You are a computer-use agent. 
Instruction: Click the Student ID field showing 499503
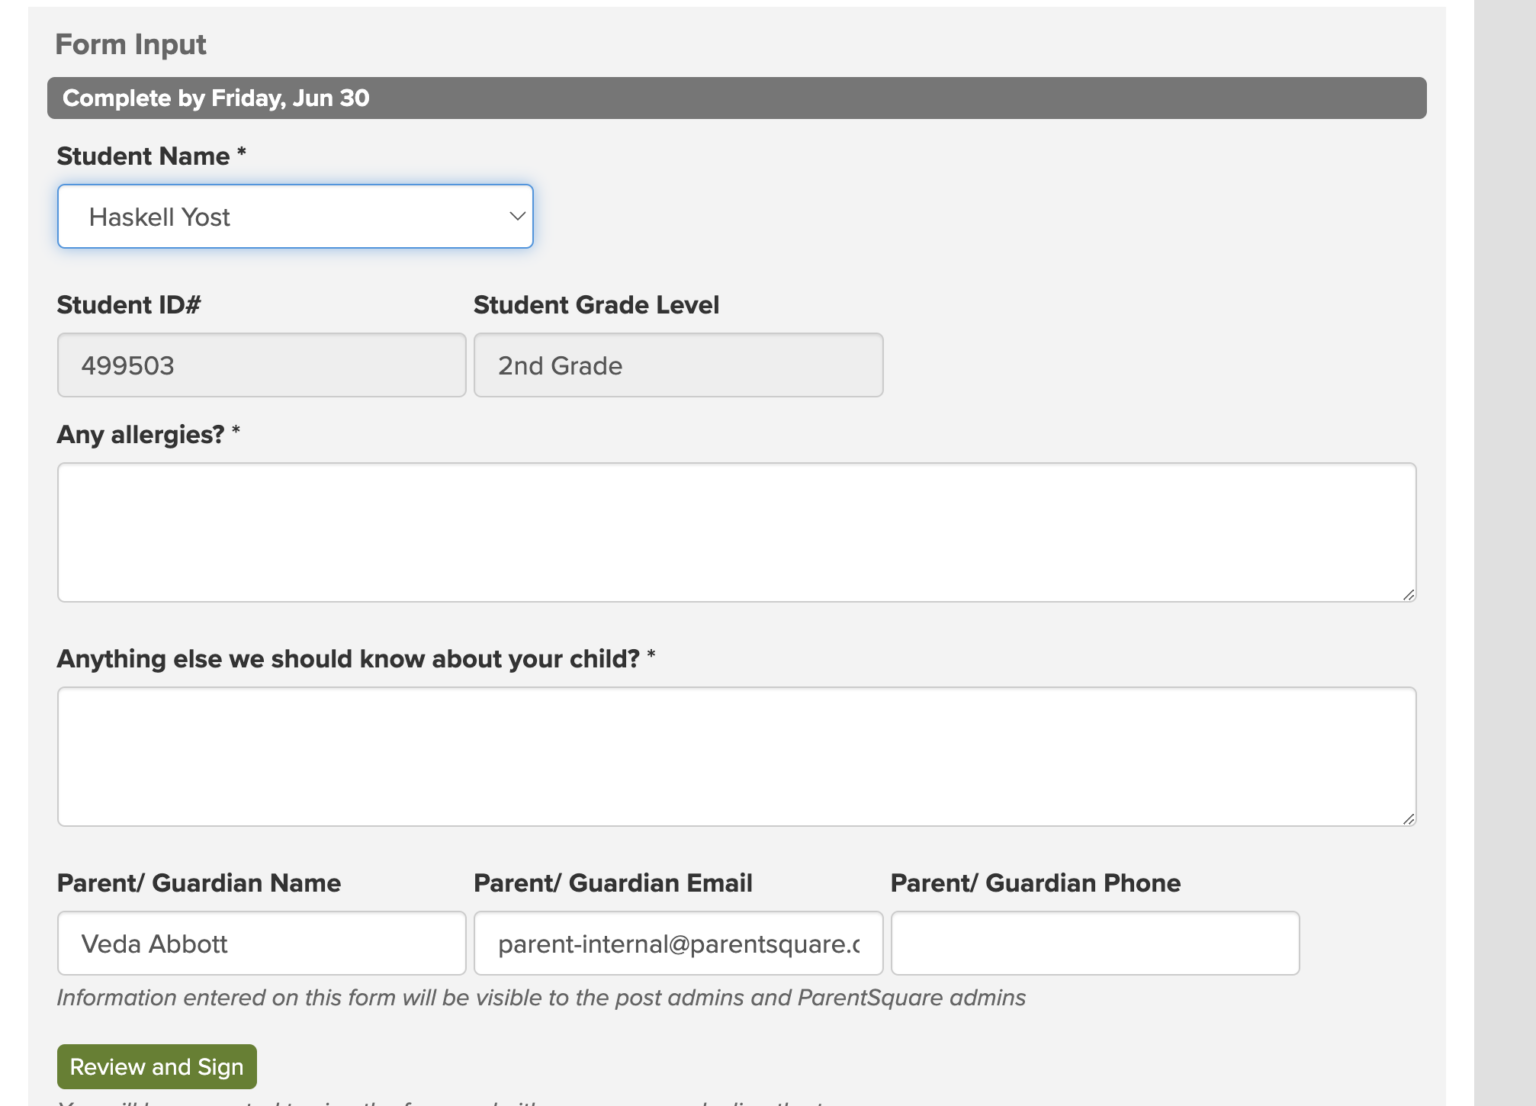pyautogui.click(x=261, y=365)
